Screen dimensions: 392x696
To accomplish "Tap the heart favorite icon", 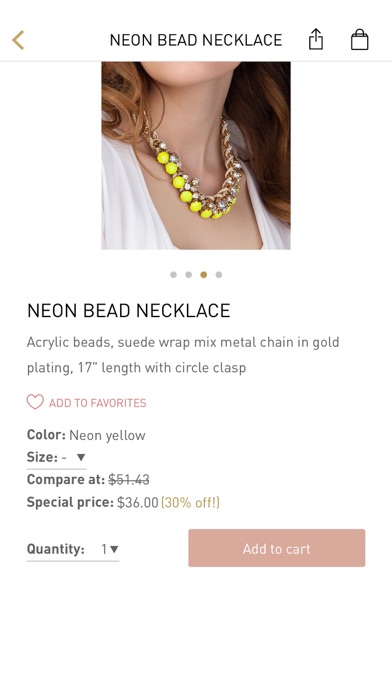I will click(x=35, y=402).
